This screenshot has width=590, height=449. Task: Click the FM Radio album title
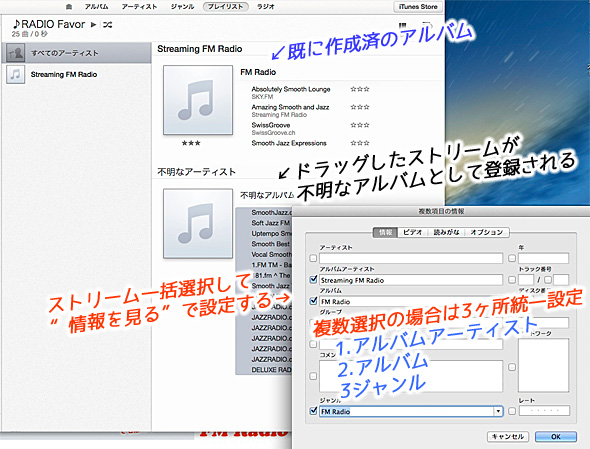(258, 72)
